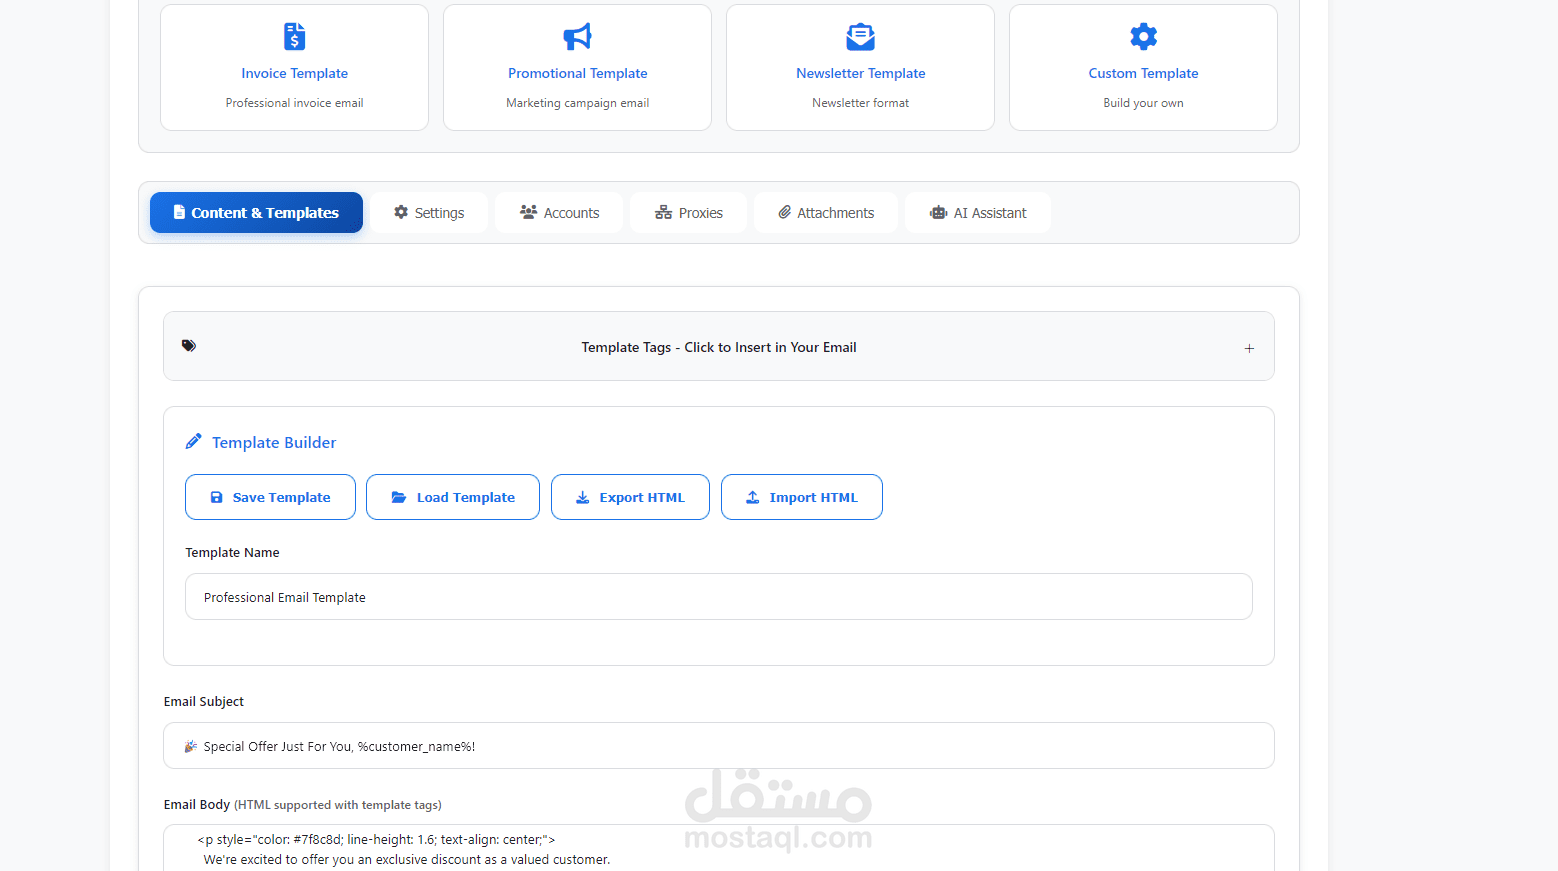Screen dimensions: 1558x871
Task: Click the Invoice Template dollar document icon
Action: click(294, 36)
